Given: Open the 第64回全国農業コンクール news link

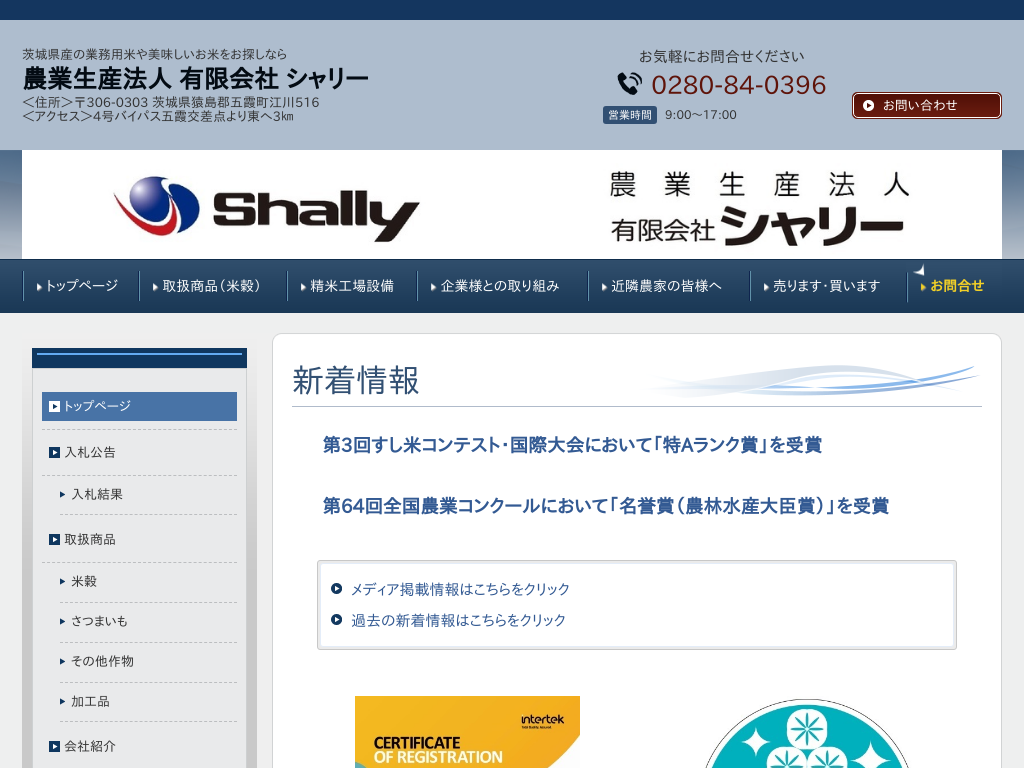Looking at the screenshot, I should tap(605, 506).
